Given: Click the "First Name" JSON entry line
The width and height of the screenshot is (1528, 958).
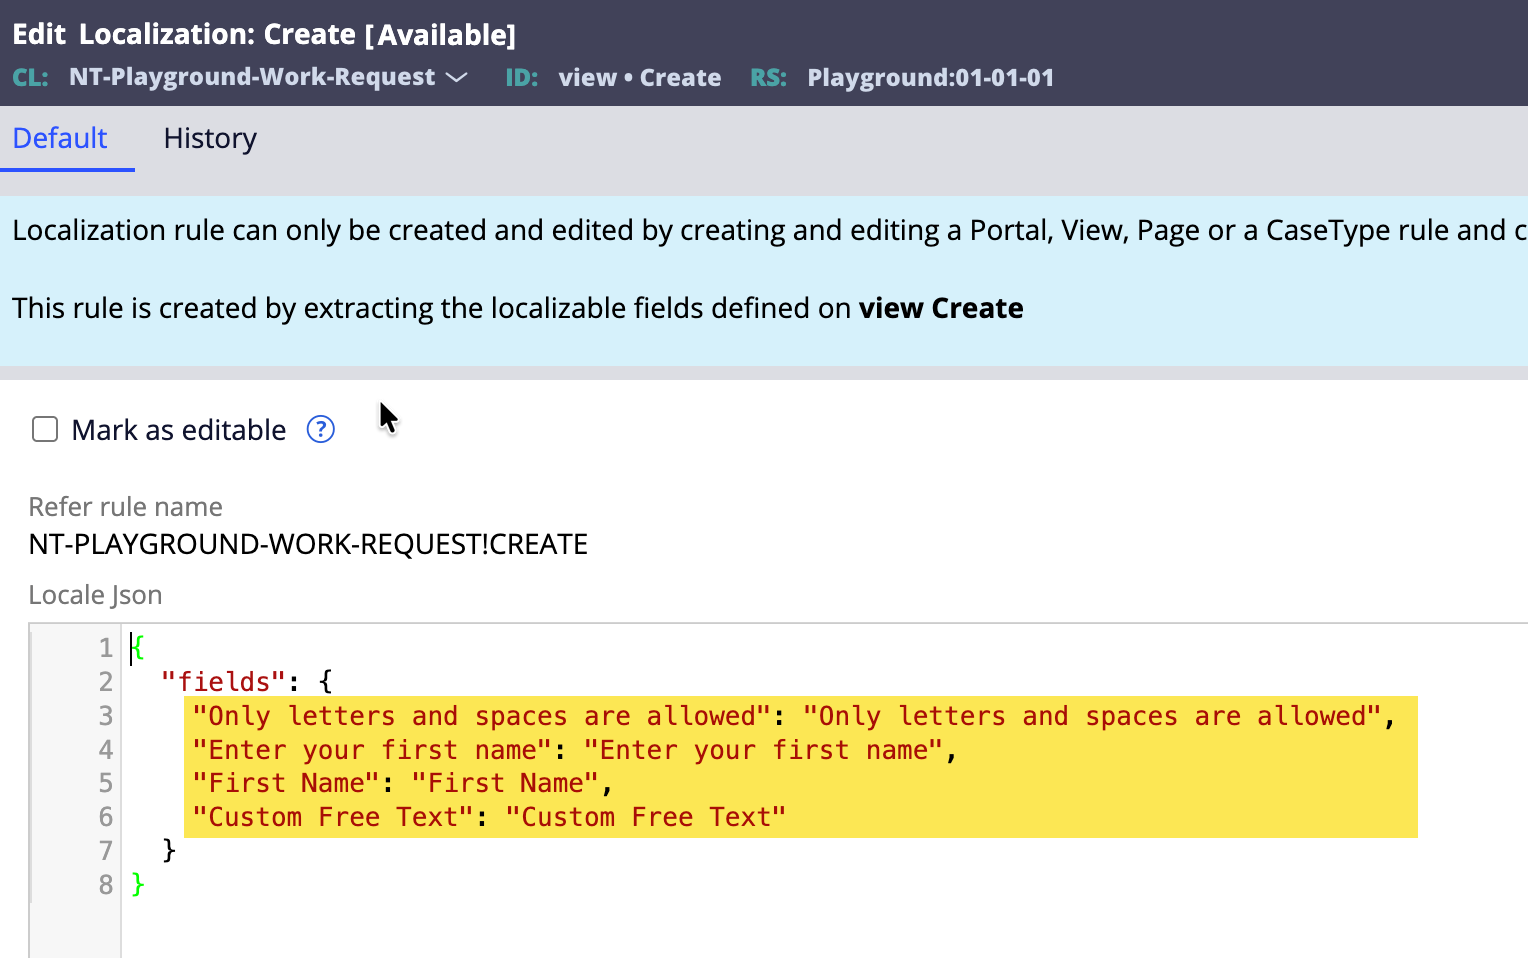Looking at the screenshot, I should 400,783.
